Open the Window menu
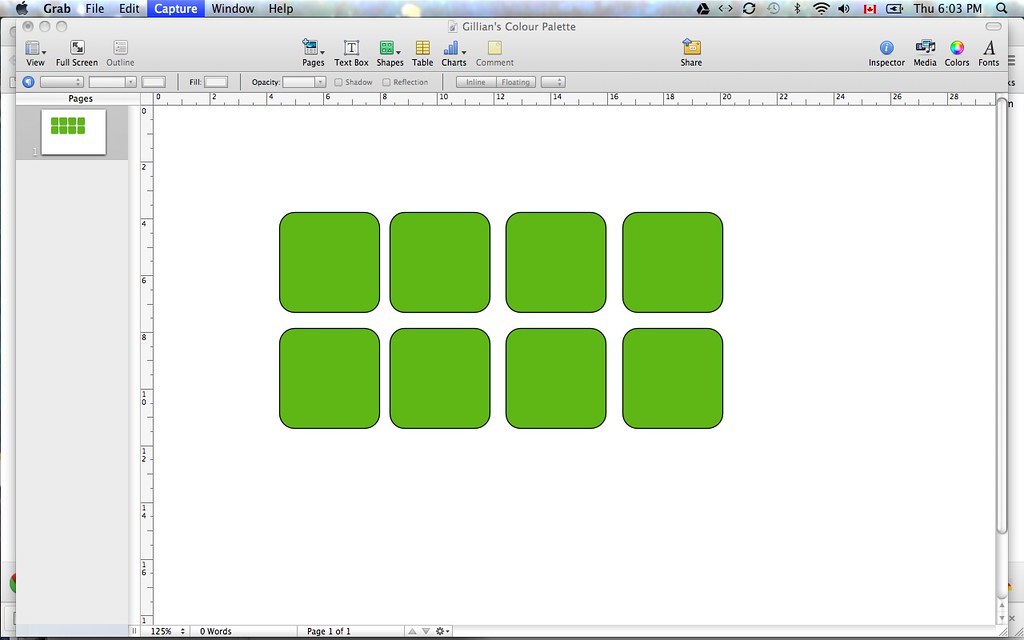Screen dimensions: 1024x640 pyautogui.click(x=232, y=8)
